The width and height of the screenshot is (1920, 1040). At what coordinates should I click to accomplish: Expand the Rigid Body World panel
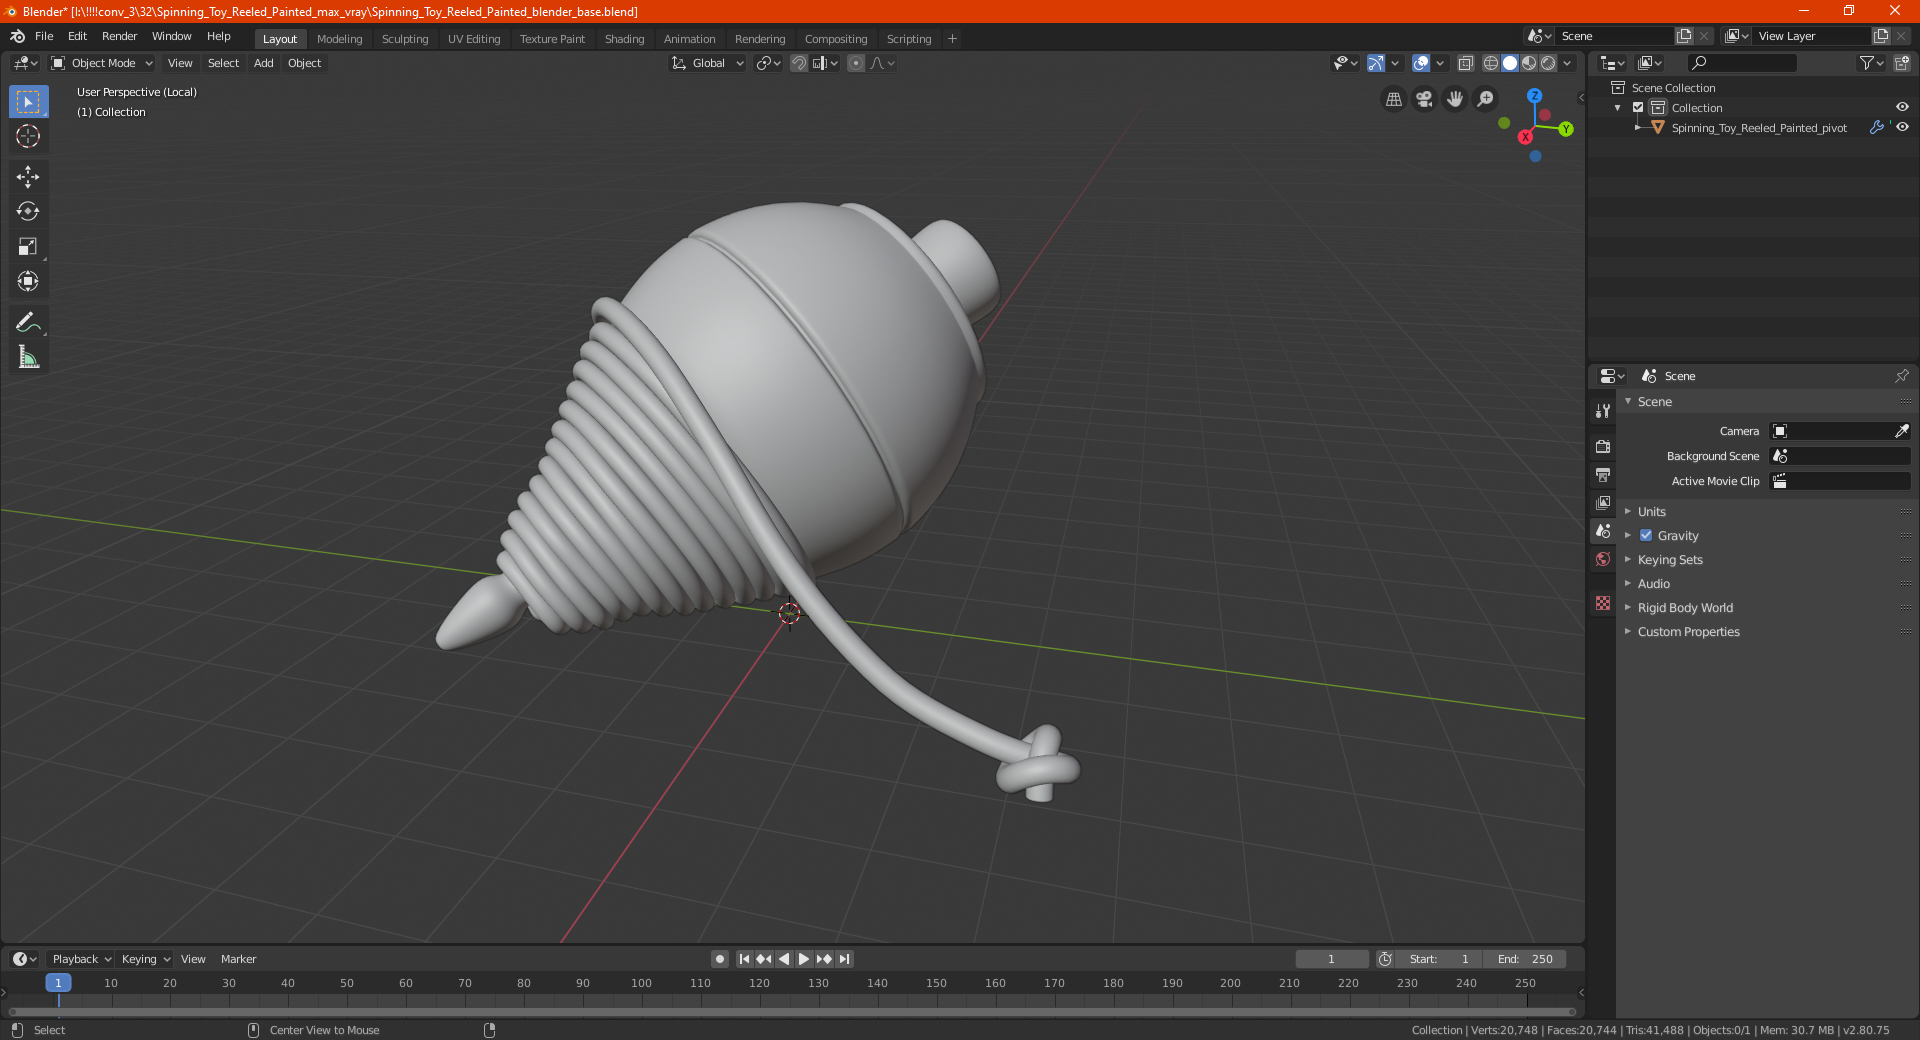pyautogui.click(x=1685, y=607)
